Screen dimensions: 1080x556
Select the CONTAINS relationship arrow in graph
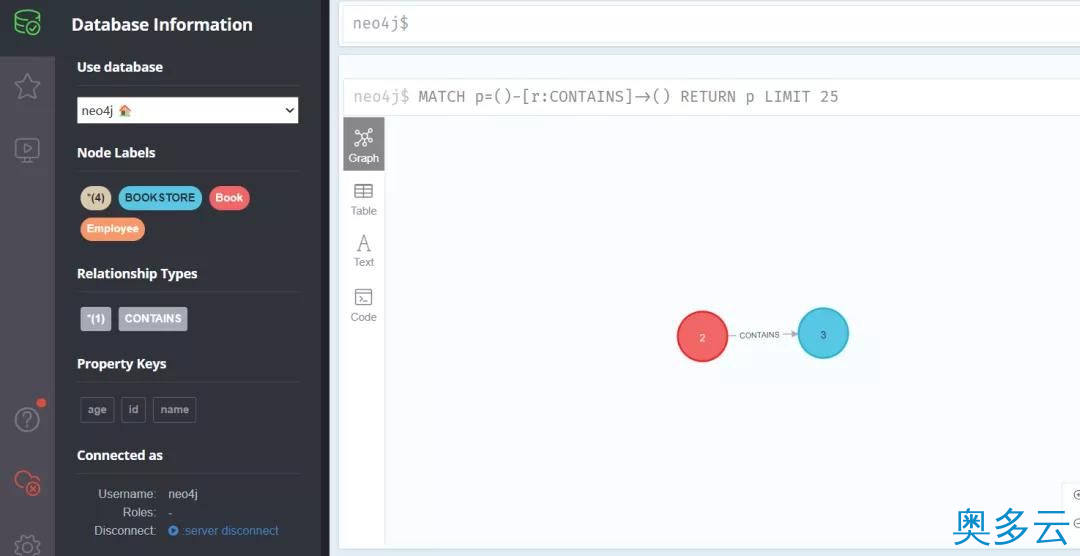762,335
